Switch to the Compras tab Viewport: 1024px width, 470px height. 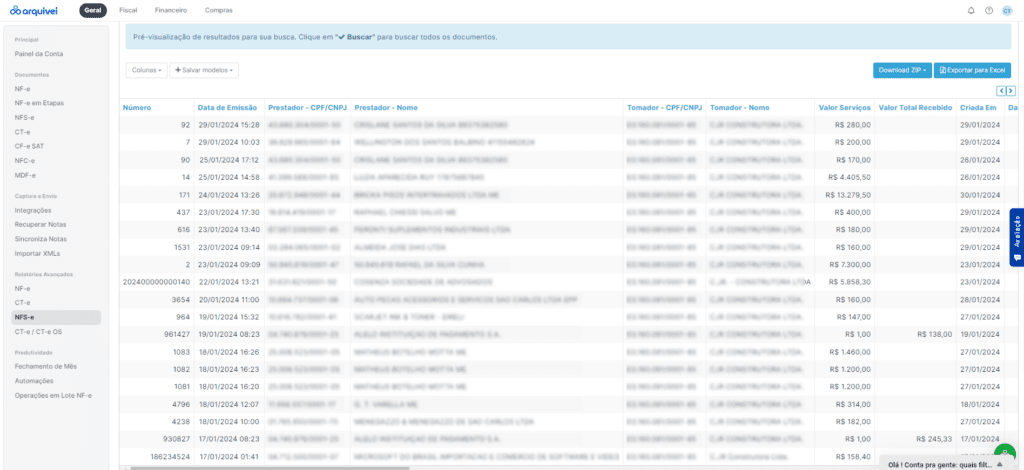pos(218,10)
